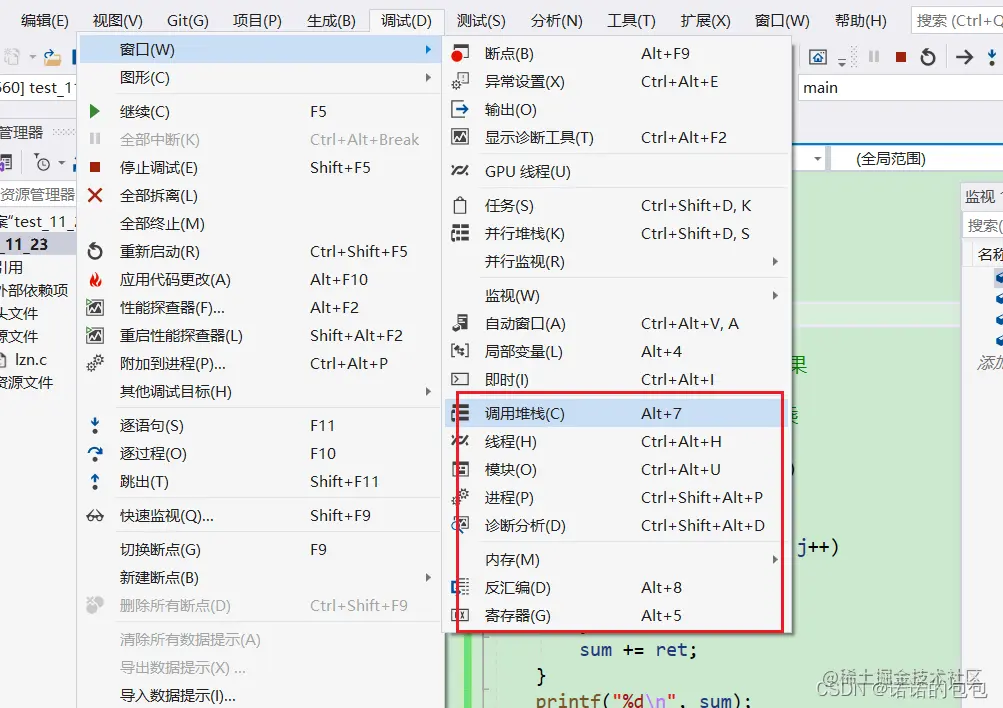The width and height of the screenshot is (1003, 708).
Task: Select the Step Into (逐语句) icon
Action: (x=95, y=424)
